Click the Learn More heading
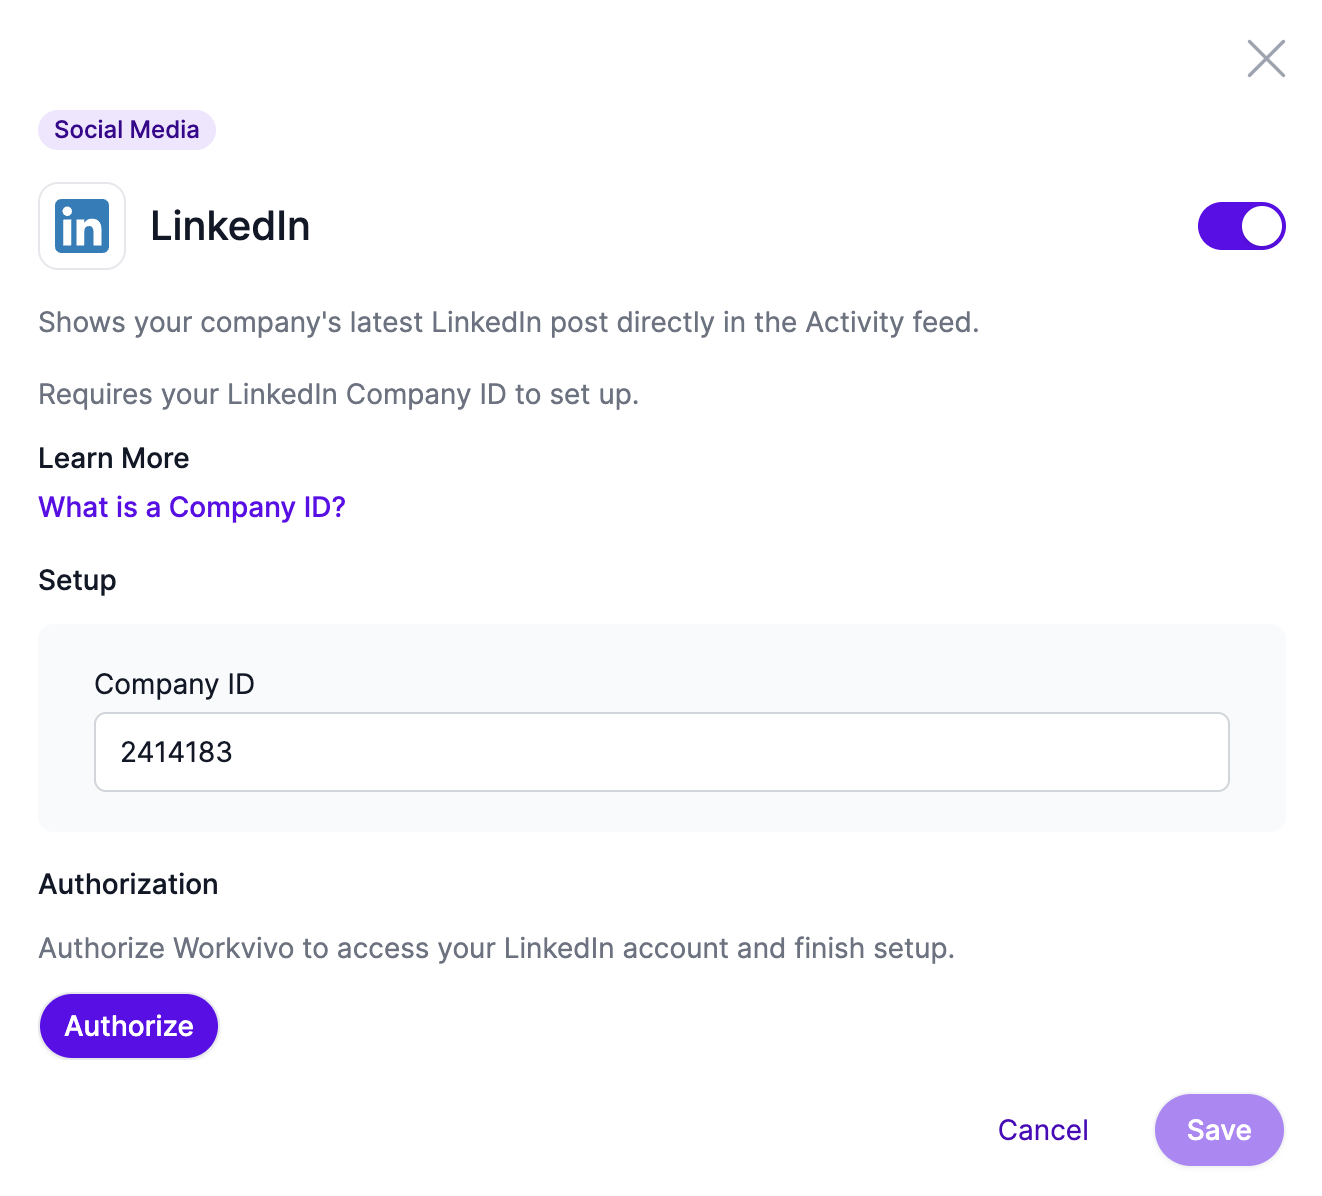 (x=114, y=458)
